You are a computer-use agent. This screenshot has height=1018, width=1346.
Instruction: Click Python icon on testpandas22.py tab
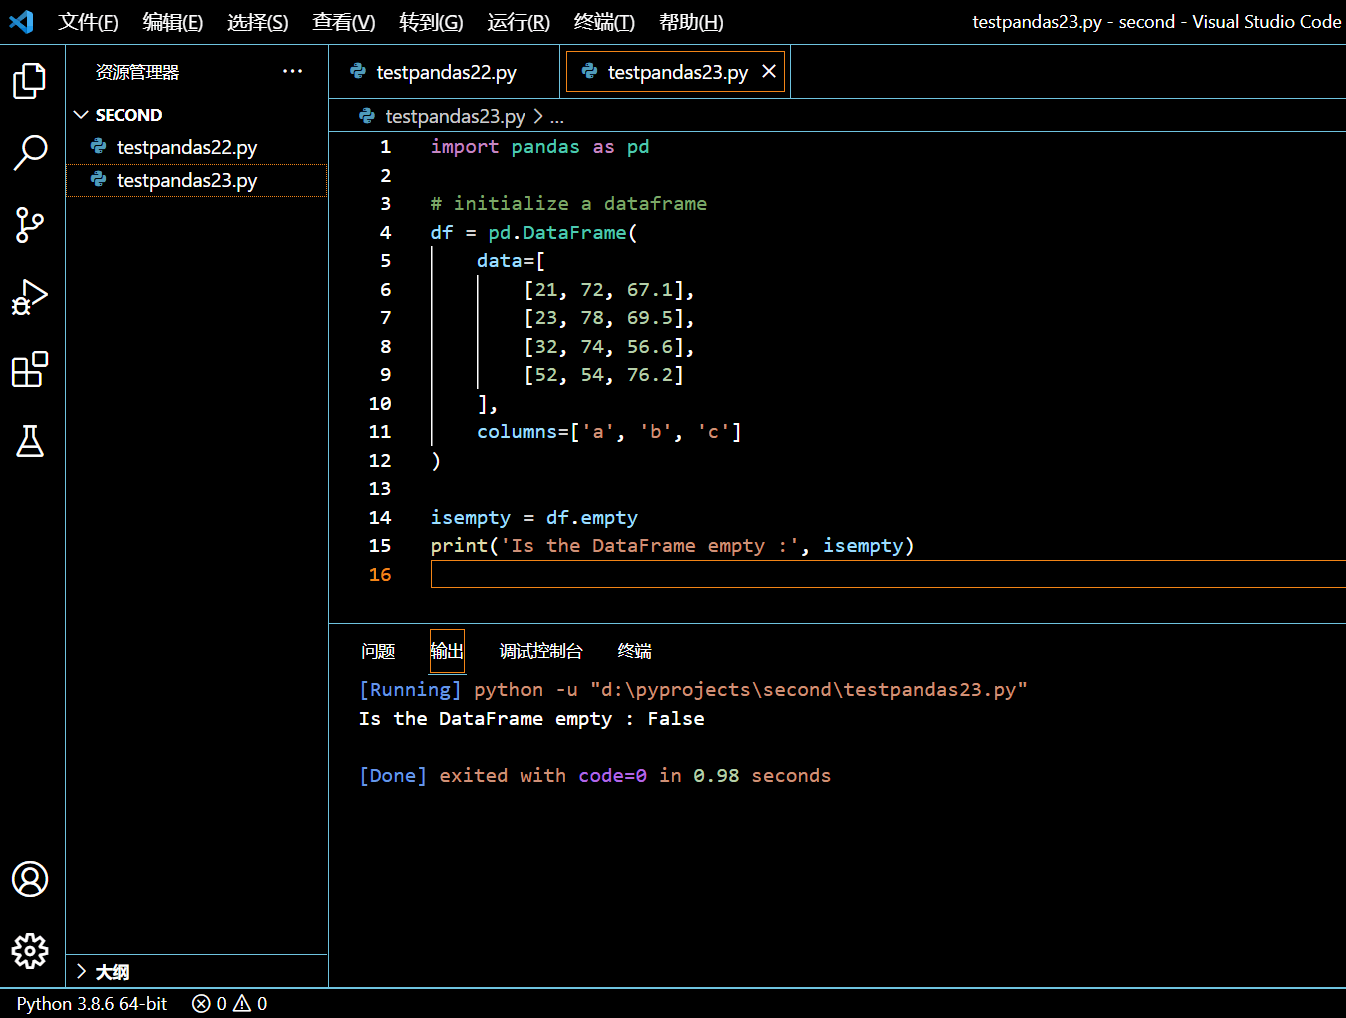(358, 71)
